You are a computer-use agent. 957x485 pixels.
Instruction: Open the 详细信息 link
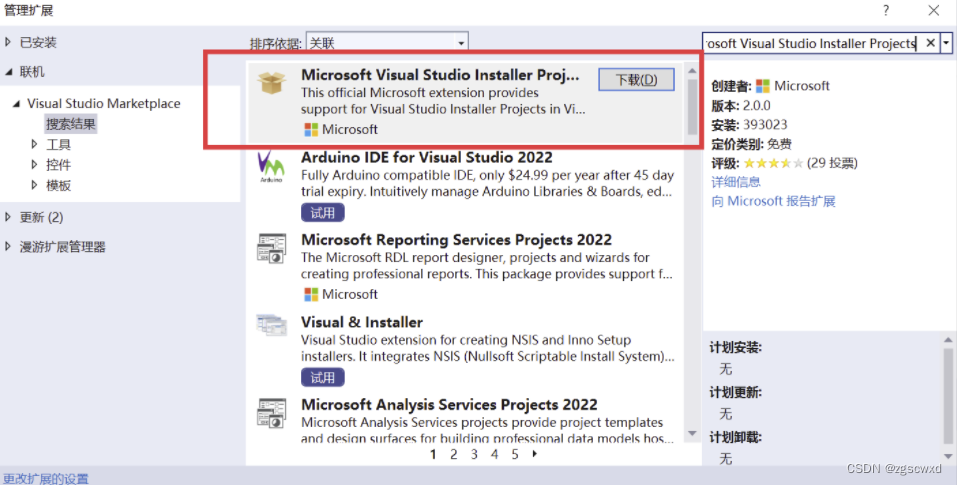pos(736,182)
